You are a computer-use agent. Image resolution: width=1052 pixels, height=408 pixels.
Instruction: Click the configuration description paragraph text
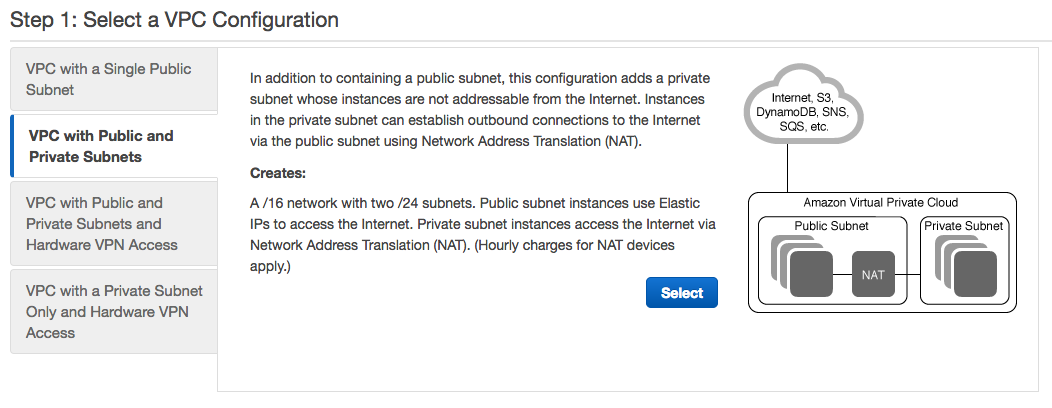coord(480,109)
